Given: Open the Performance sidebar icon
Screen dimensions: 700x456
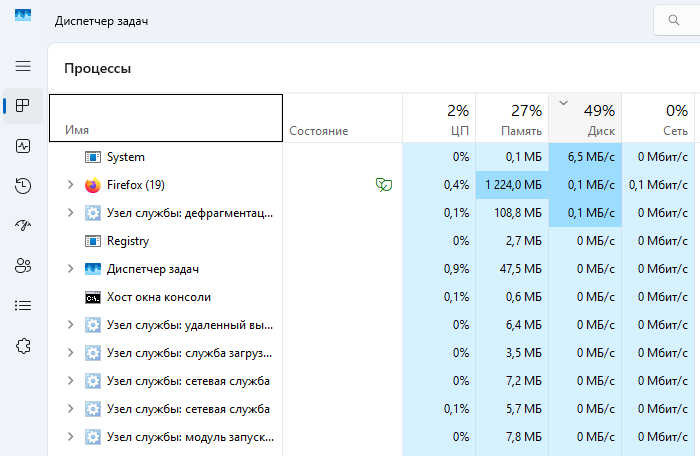Looking at the screenshot, I should click(23, 146).
